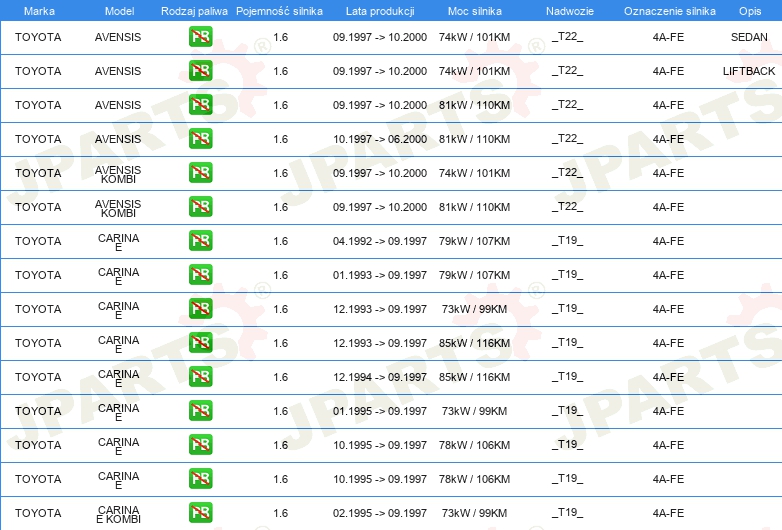The width and height of the screenshot is (782, 530).
Task: Click the Rodzaj paliwa column header
Action: coord(194,11)
